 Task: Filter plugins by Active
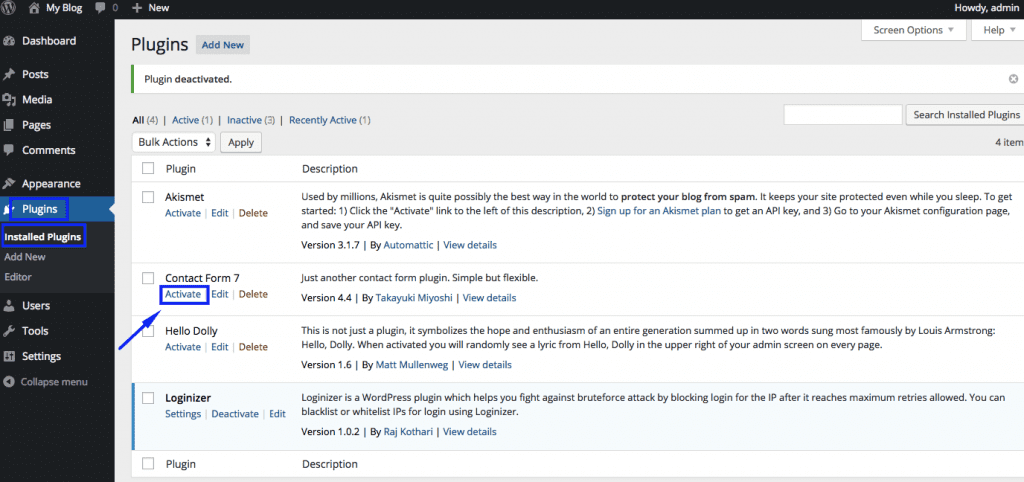pyautogui.click(x=185, y=120)
